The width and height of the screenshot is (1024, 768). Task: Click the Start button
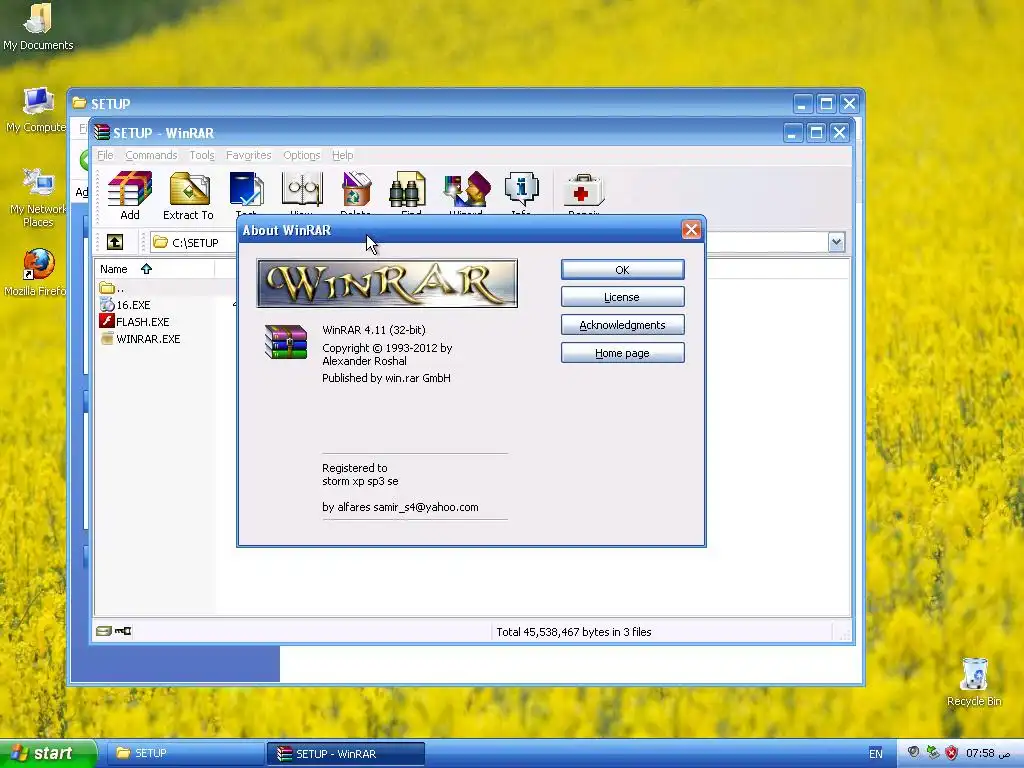[x=48, y=754]
